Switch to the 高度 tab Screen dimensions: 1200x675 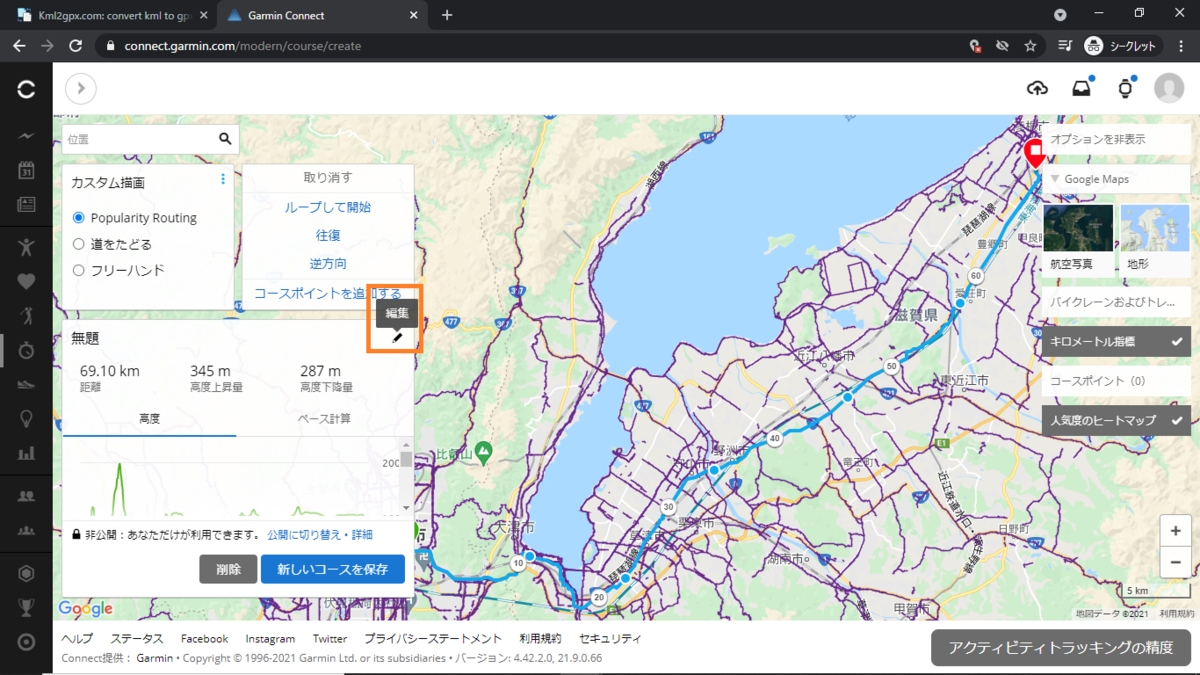[149, 418]
